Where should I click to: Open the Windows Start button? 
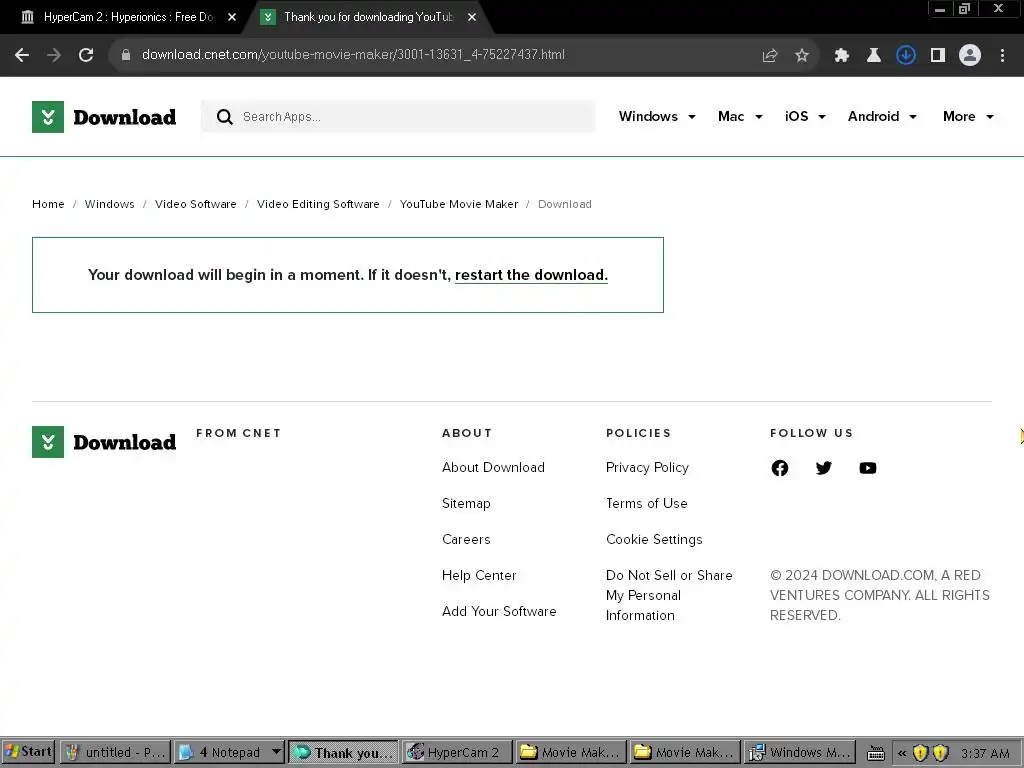coord(28,752)
